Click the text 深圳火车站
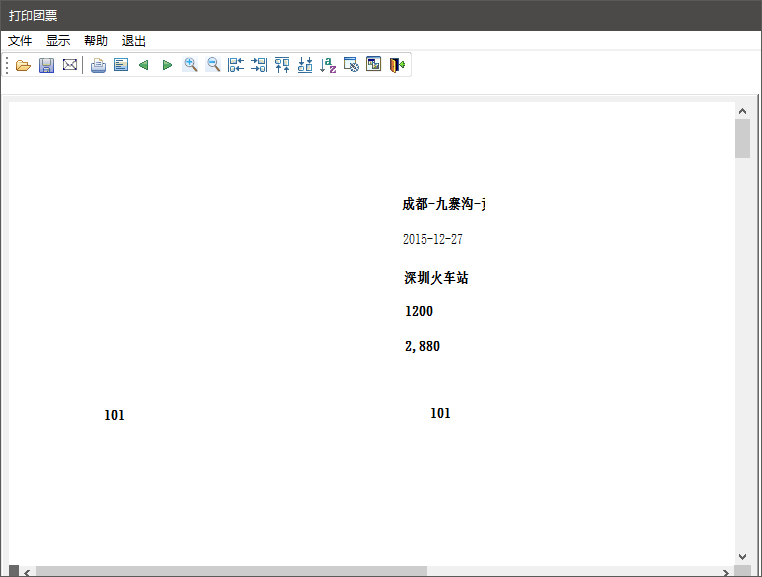Image resolution: width=762 pixels, height=577 pixels. click(436, 278)
